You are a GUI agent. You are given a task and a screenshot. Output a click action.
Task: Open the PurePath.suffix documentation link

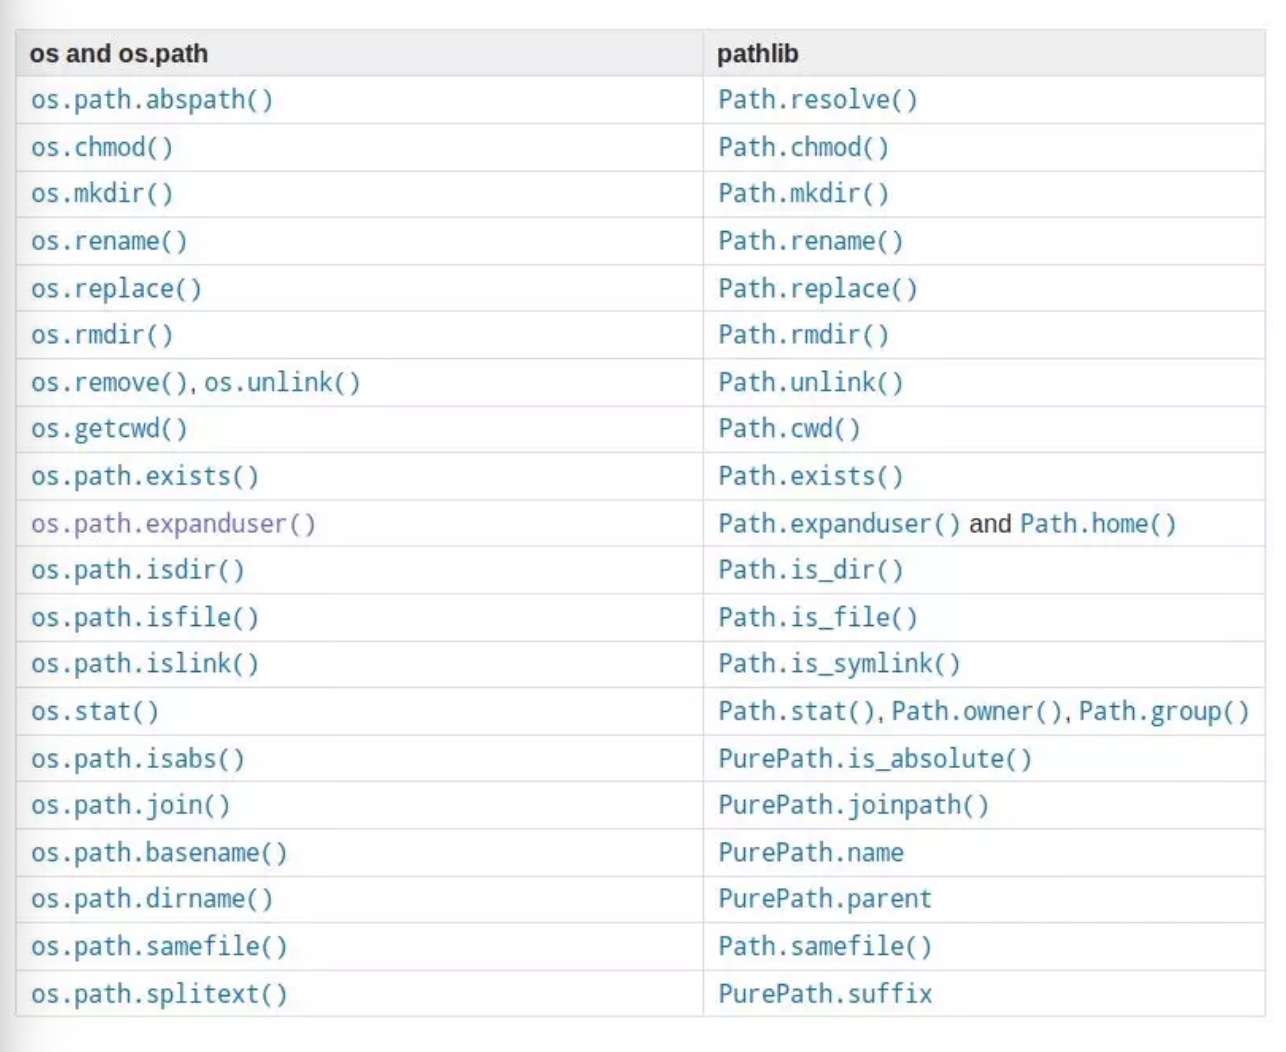click(x=823, y=992)
